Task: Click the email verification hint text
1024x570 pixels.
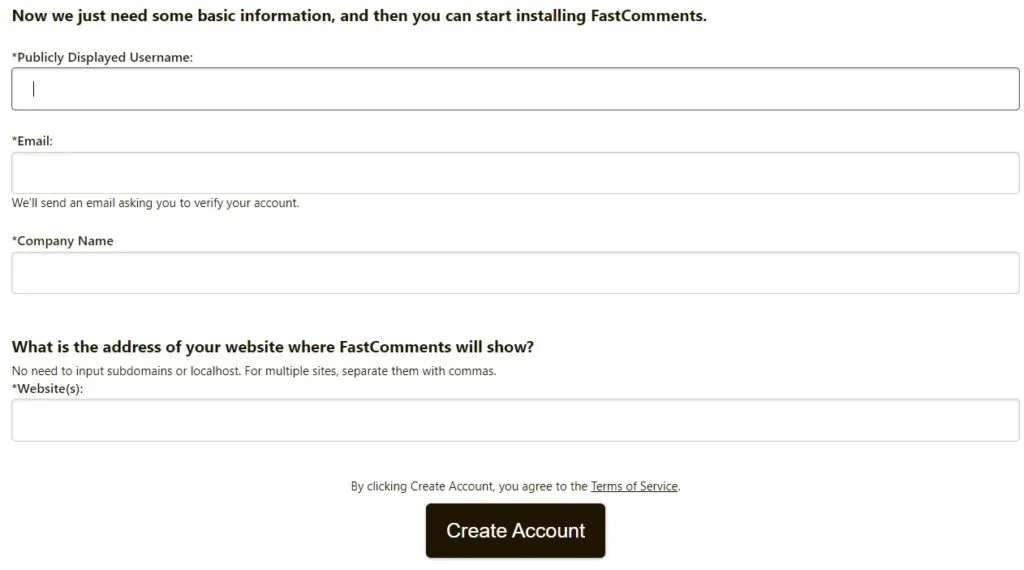Action: pyautogui.click(x=155, y=203)
